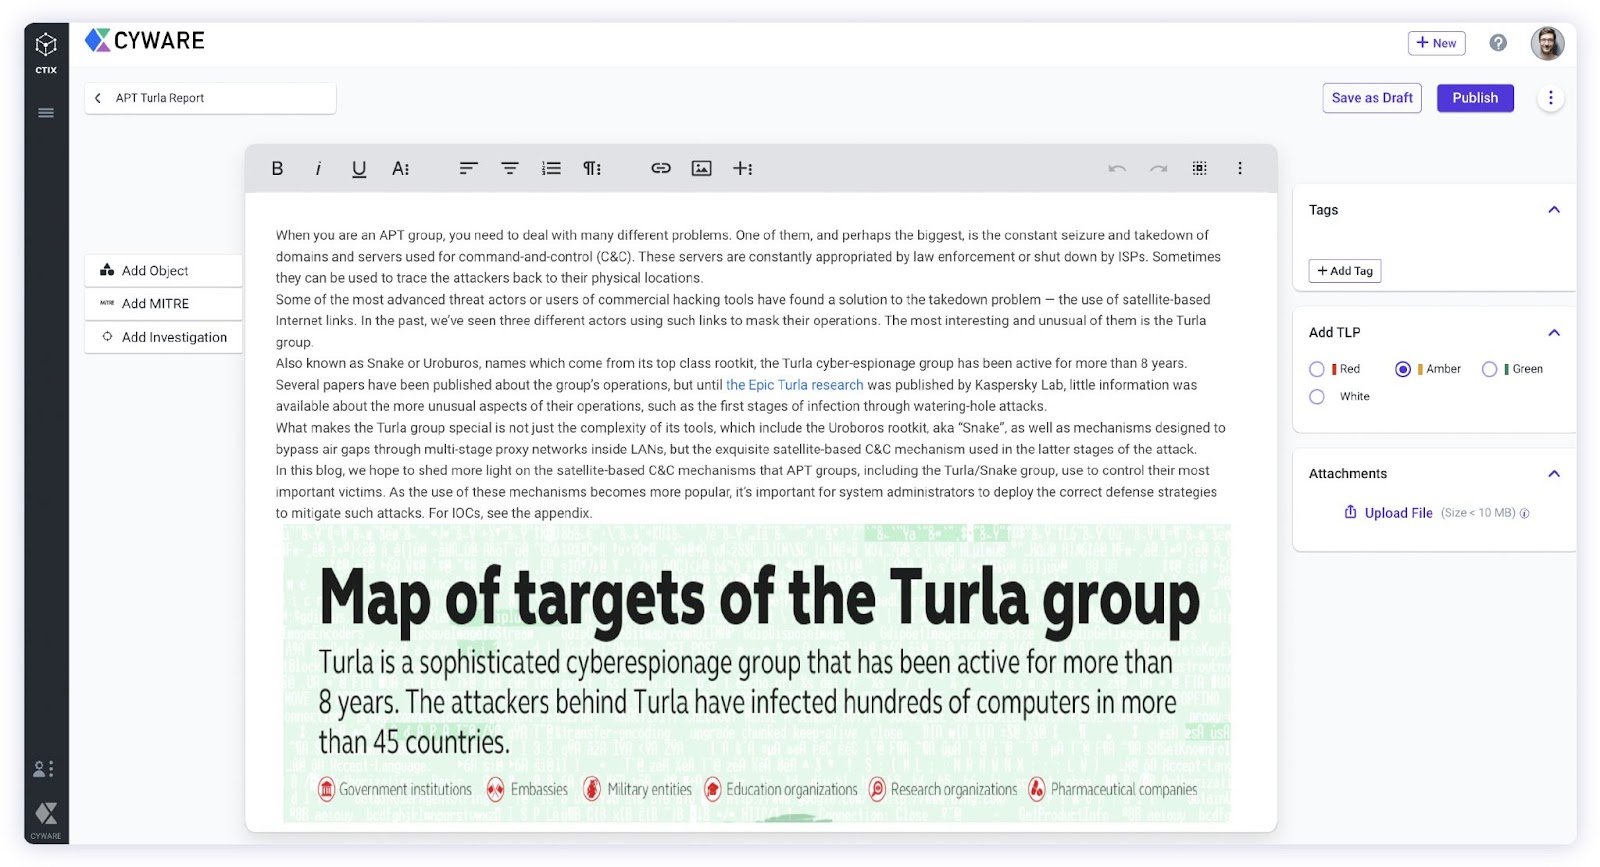Click the 'Embassies' legend label

pos(539,790)
